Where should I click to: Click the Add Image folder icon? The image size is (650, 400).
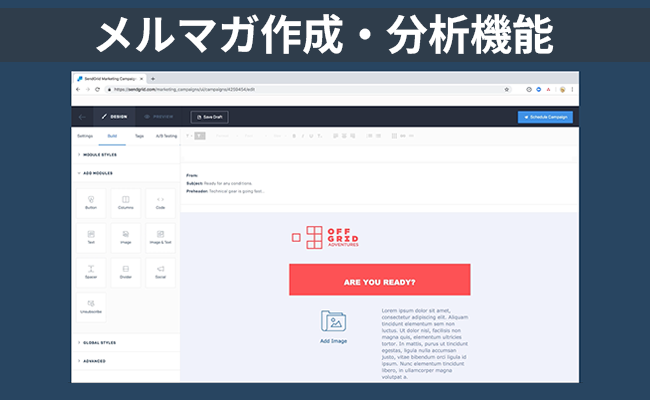click(333, 321)
